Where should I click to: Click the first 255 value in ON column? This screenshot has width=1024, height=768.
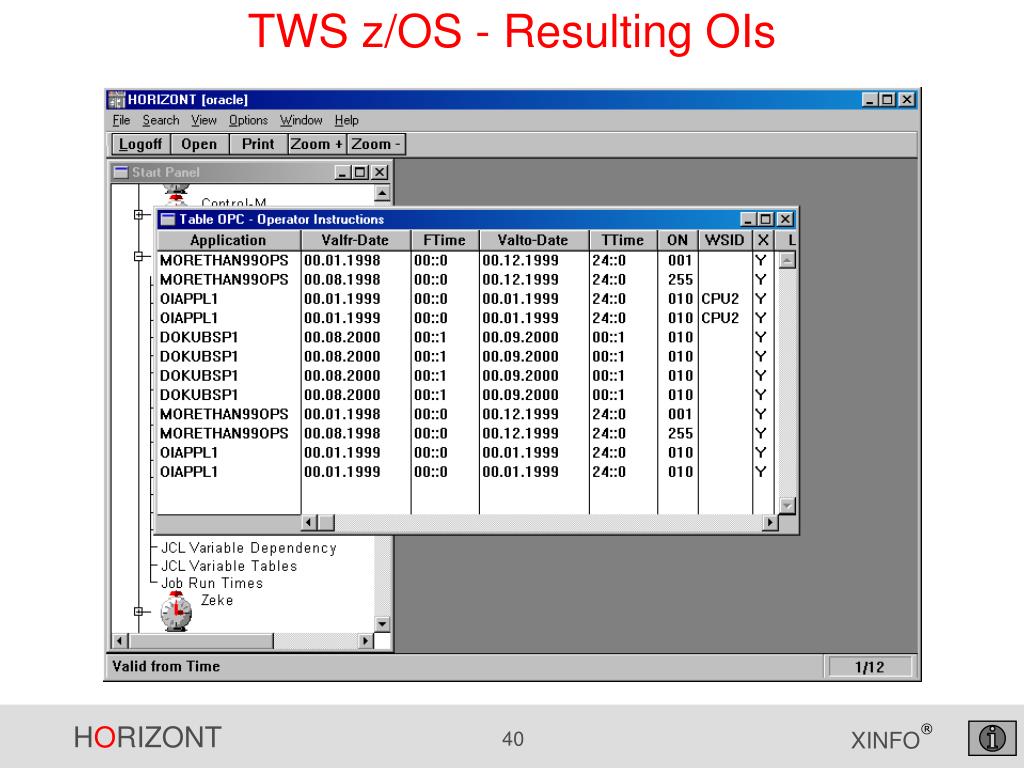click(x=680, y=280)
